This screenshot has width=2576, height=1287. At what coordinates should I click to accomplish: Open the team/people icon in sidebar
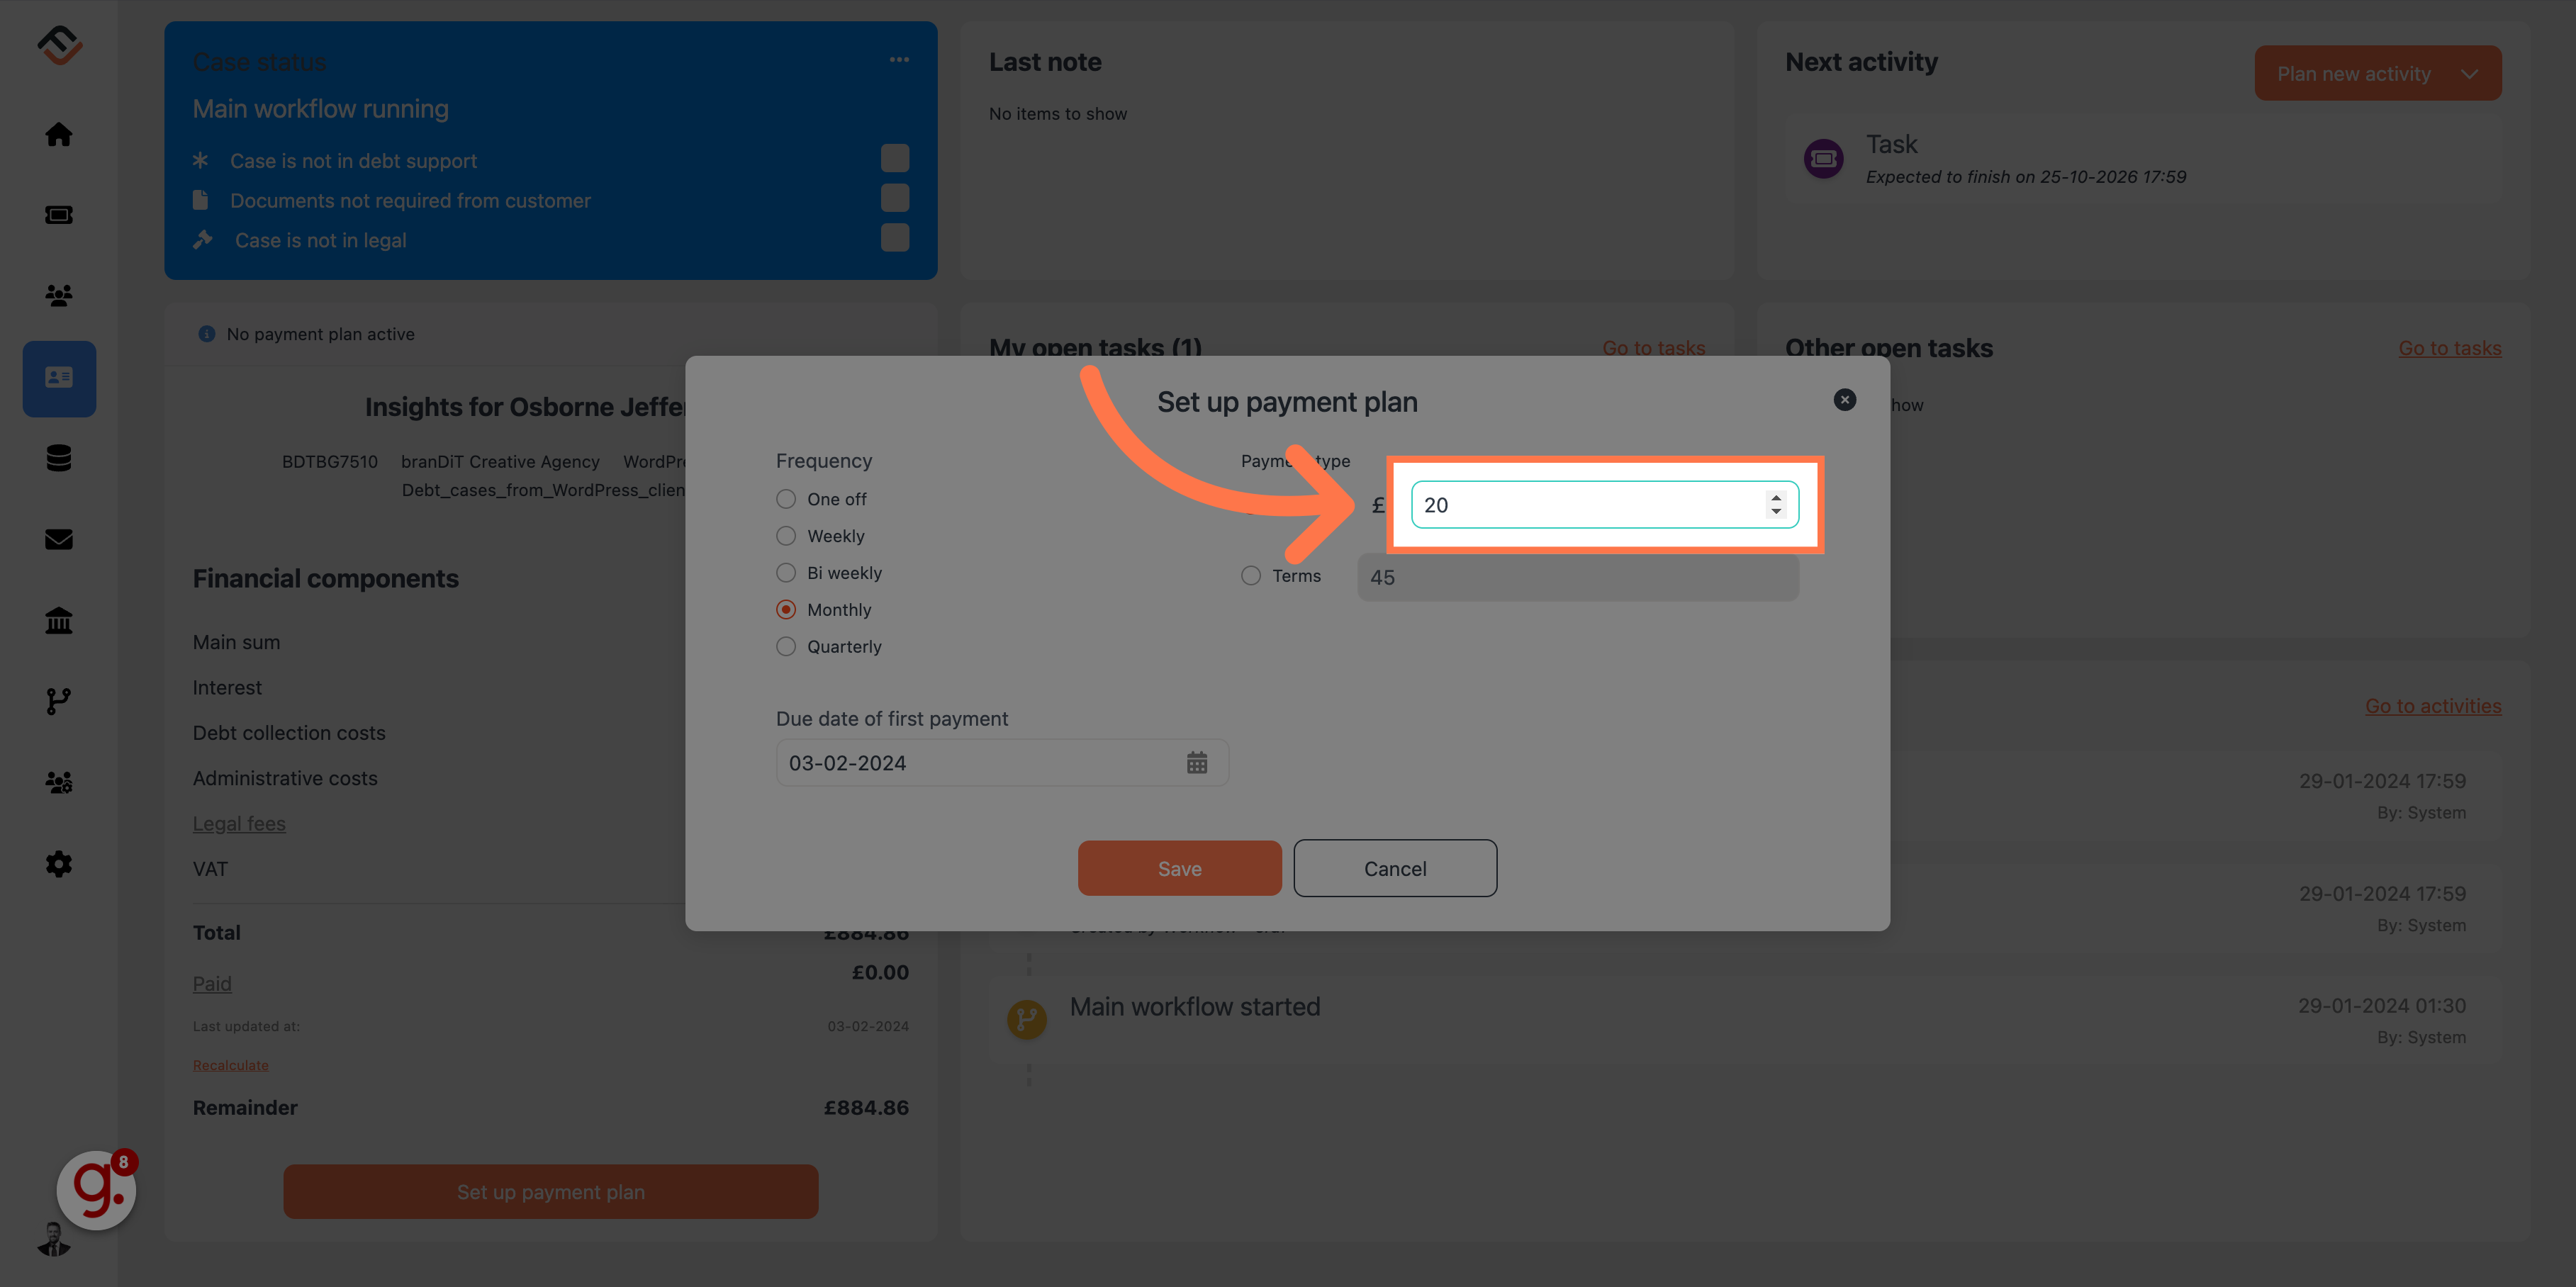point(59,297)
